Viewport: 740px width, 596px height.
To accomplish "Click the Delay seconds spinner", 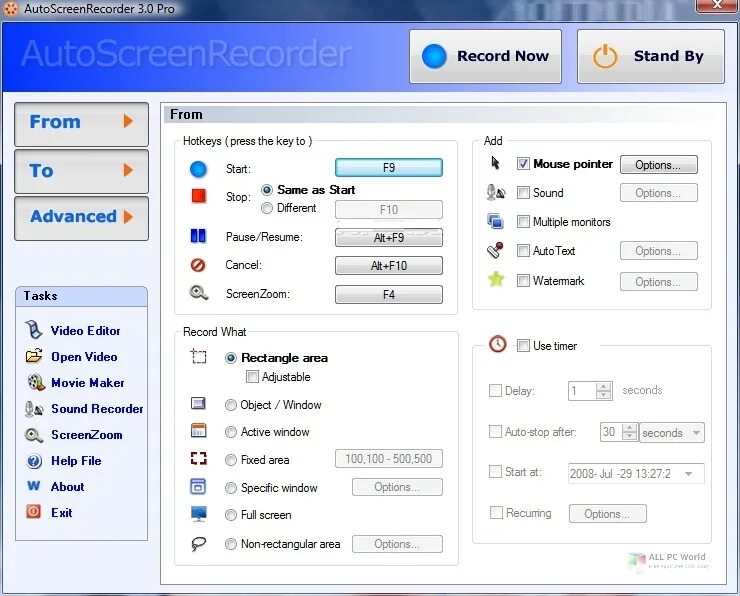I will 604,391.
